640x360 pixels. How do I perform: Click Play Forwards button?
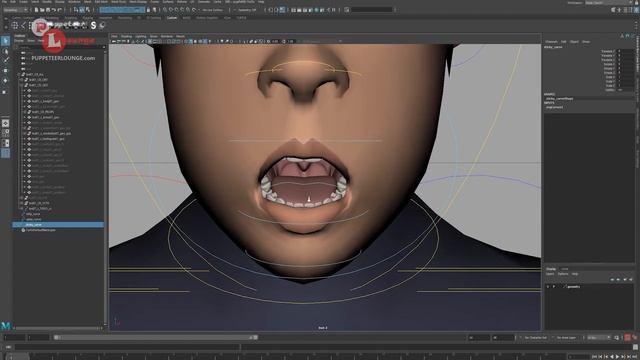(x=617, y=357)
